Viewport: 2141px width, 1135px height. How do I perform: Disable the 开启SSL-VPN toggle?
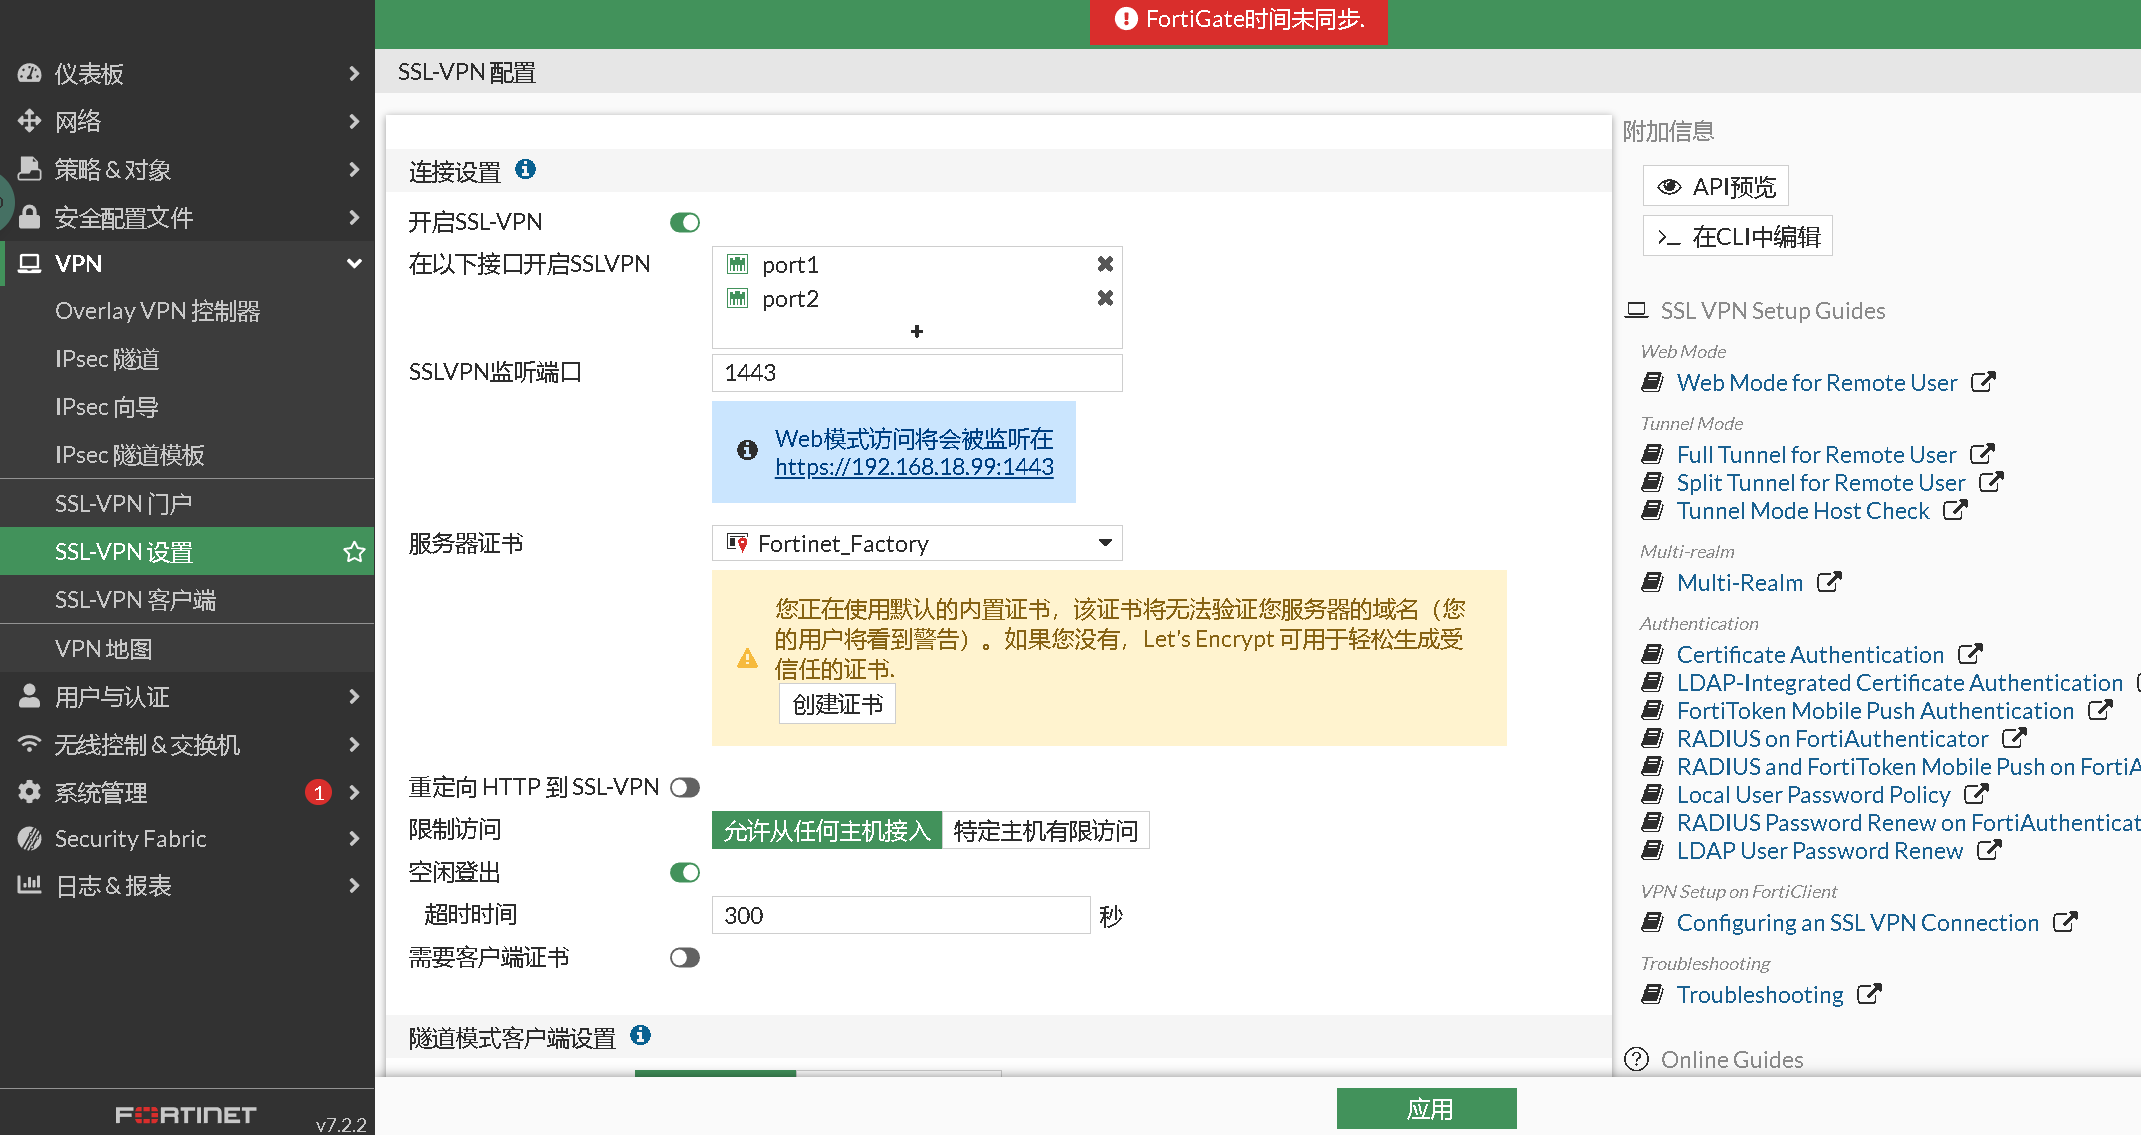coord(685,222)
